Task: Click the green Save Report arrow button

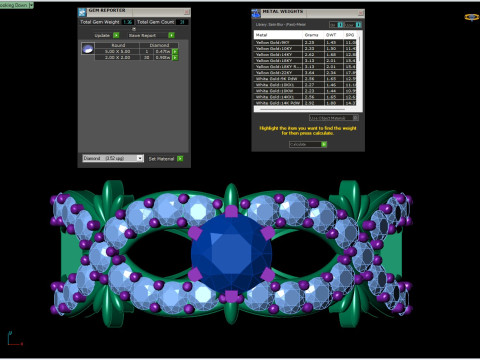Action: click(171, 35)
